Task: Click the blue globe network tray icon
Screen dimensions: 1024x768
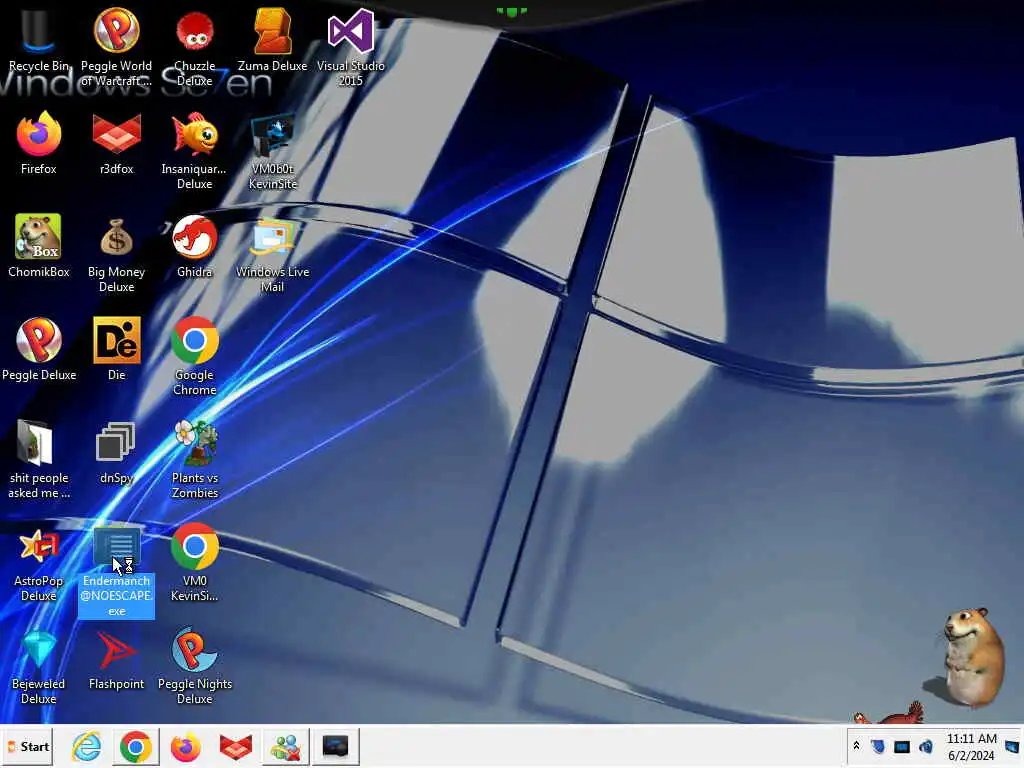Action: (x=925, y=746)
